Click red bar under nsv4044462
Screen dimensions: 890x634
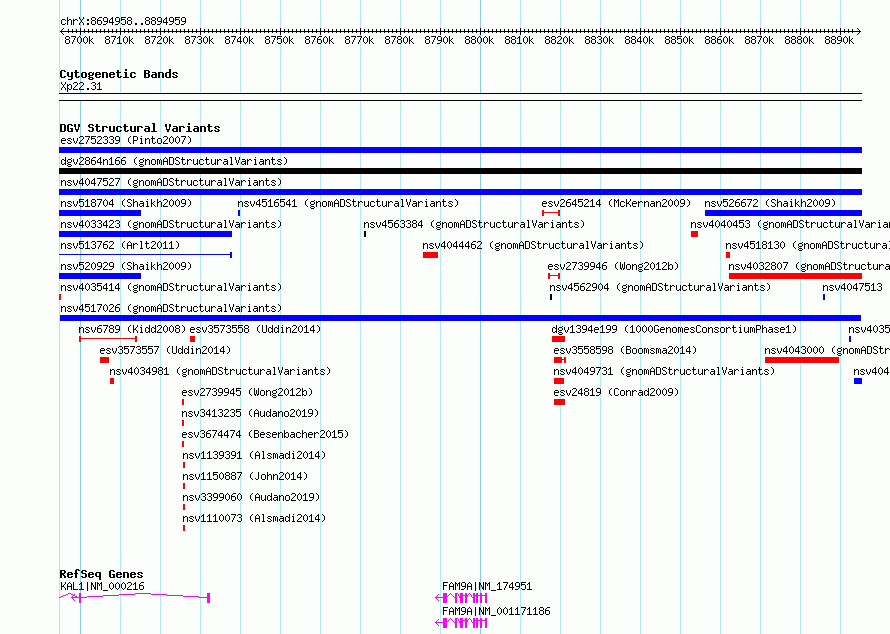[x=430, y=255]
